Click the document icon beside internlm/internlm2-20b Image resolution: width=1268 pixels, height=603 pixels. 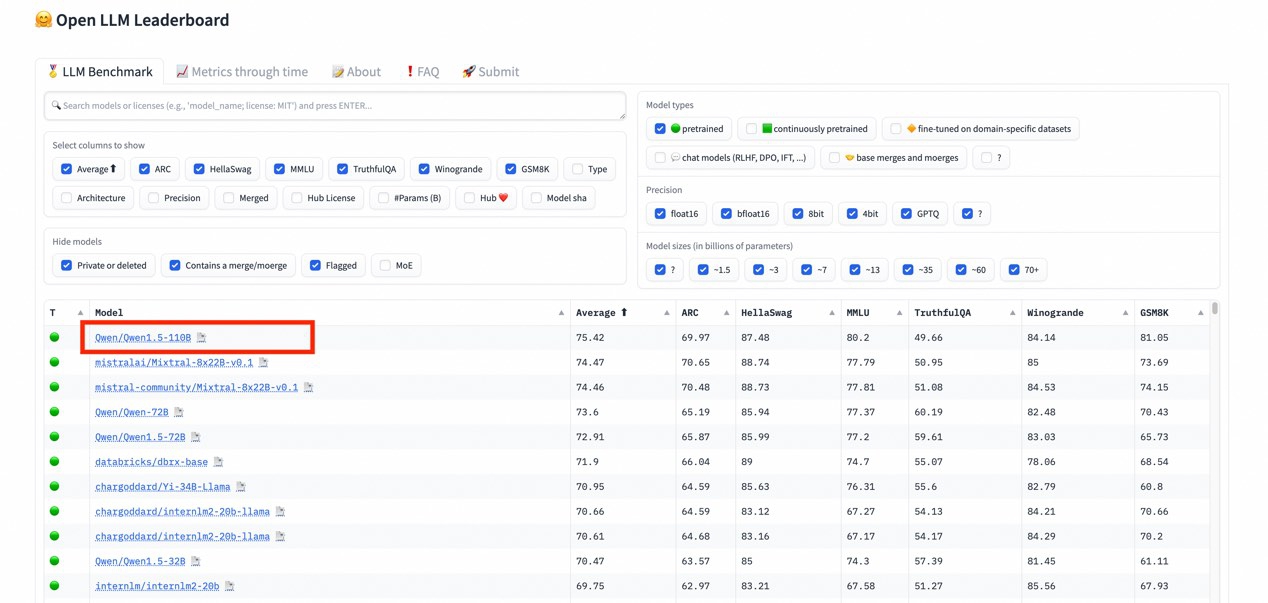[x=229, y=586]
